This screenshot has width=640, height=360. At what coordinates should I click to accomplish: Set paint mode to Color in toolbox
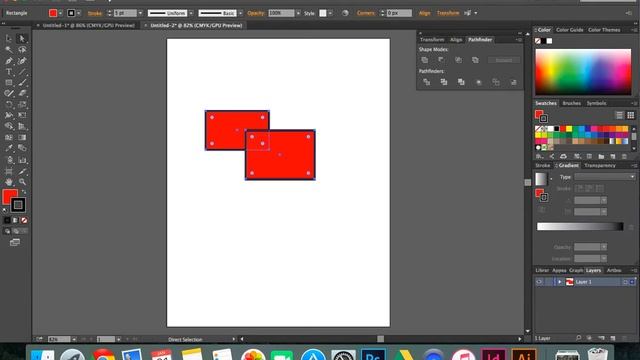tap(7, 220)
